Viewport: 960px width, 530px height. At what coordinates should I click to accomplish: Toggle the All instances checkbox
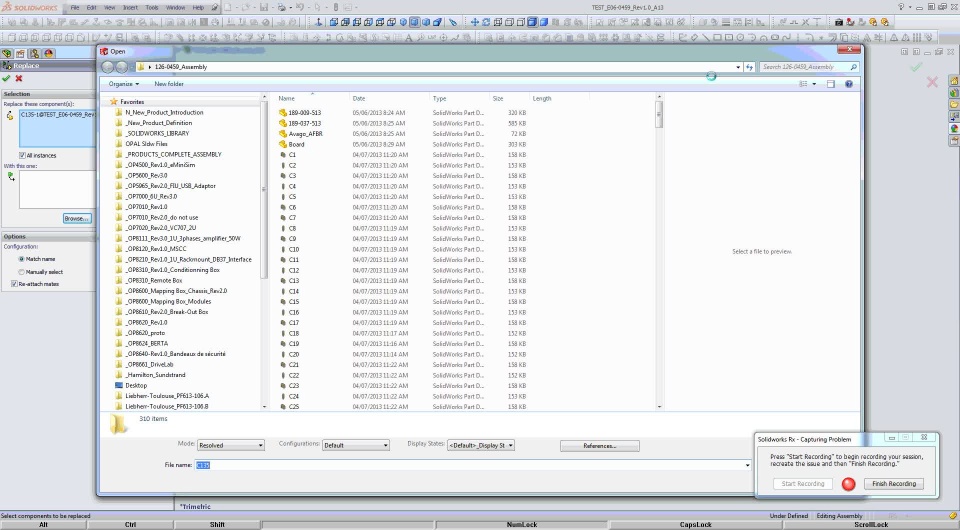(x=22, y=155)
